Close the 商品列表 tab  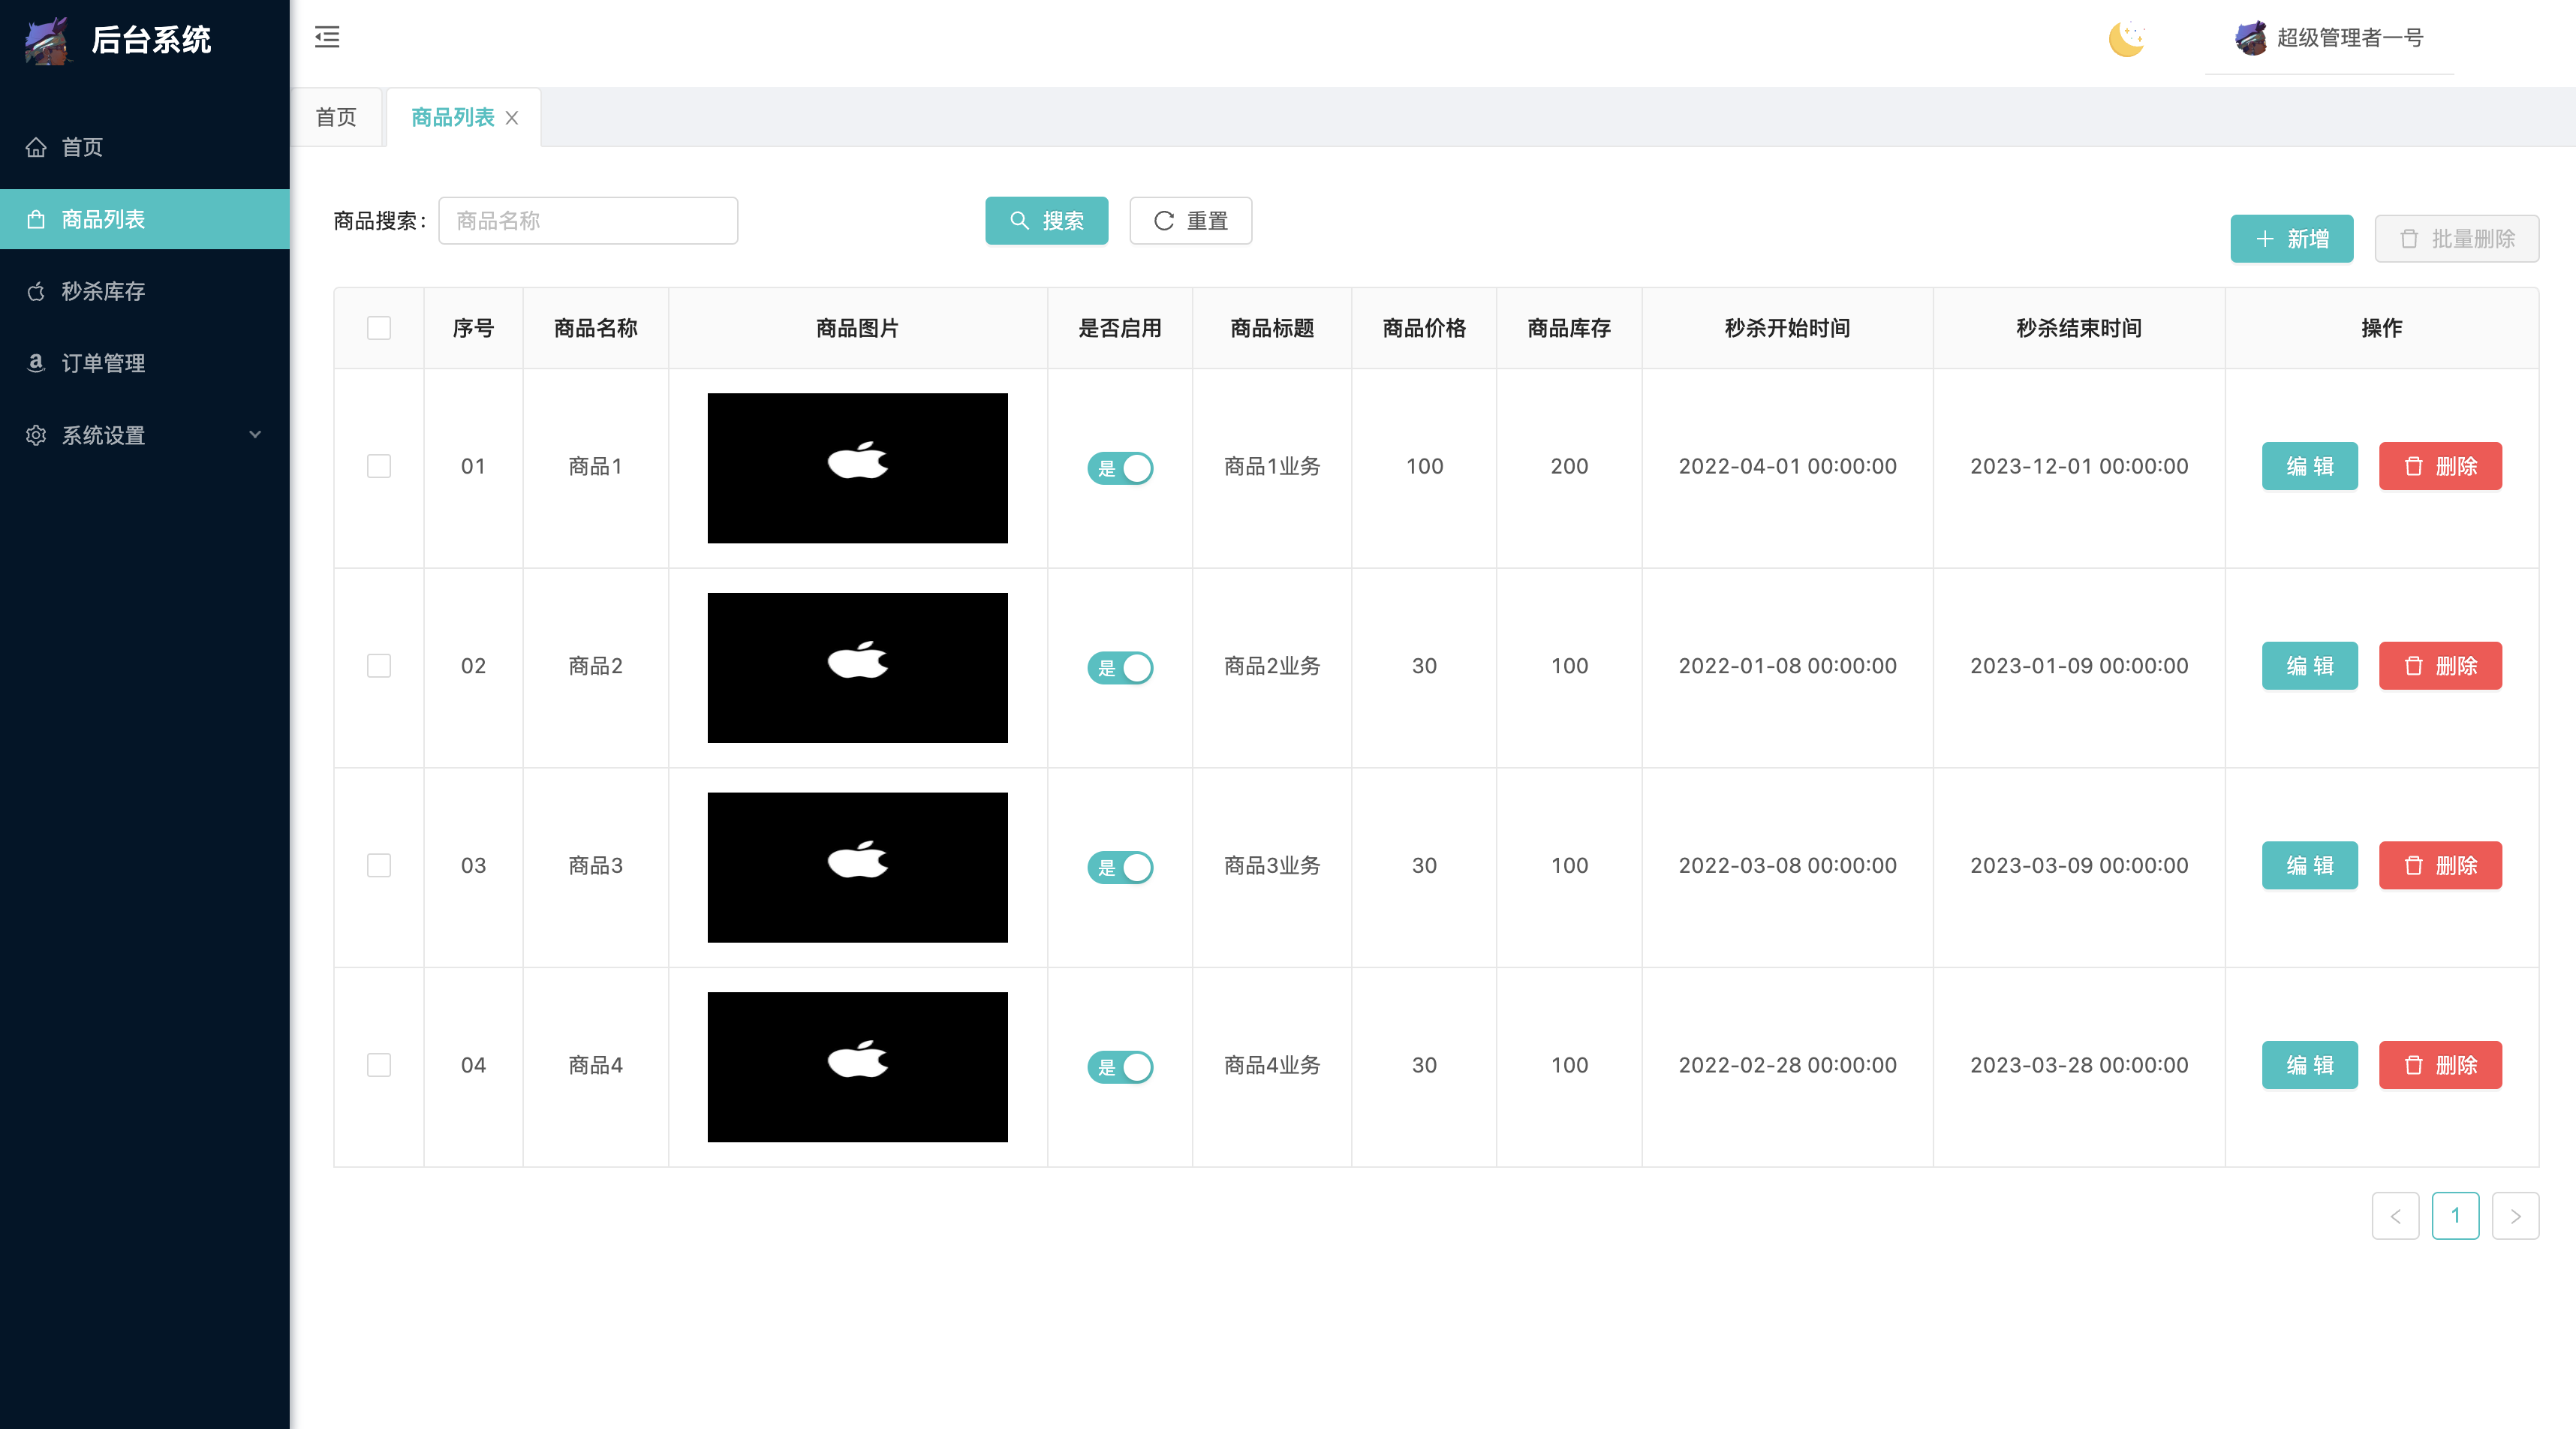[x=512, y=118]
